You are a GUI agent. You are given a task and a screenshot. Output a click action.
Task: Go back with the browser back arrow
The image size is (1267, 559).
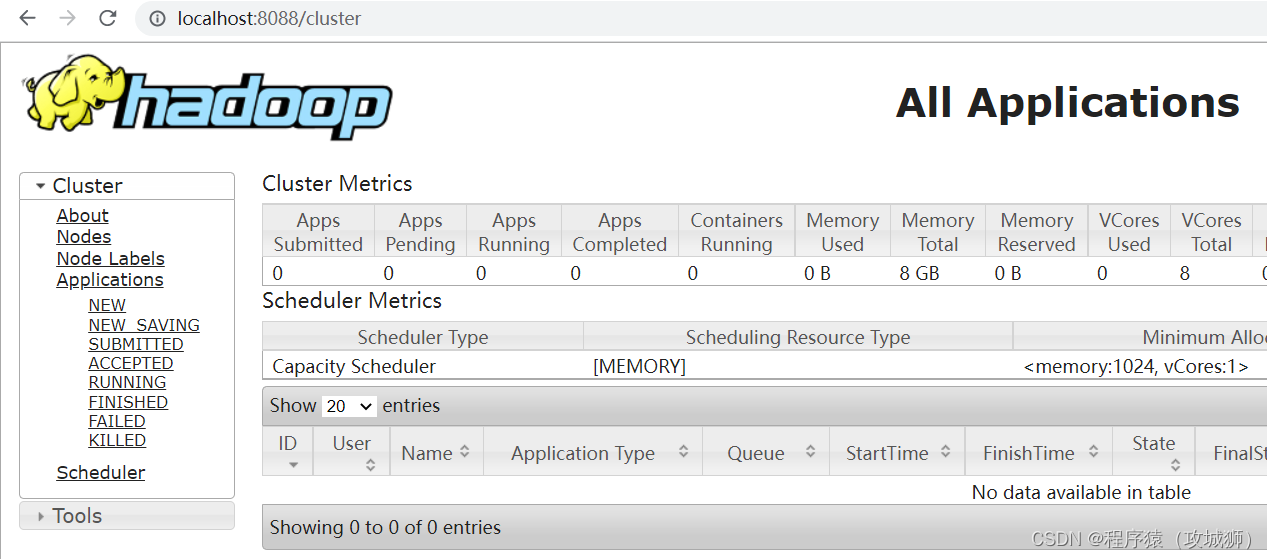click(27, 18)
